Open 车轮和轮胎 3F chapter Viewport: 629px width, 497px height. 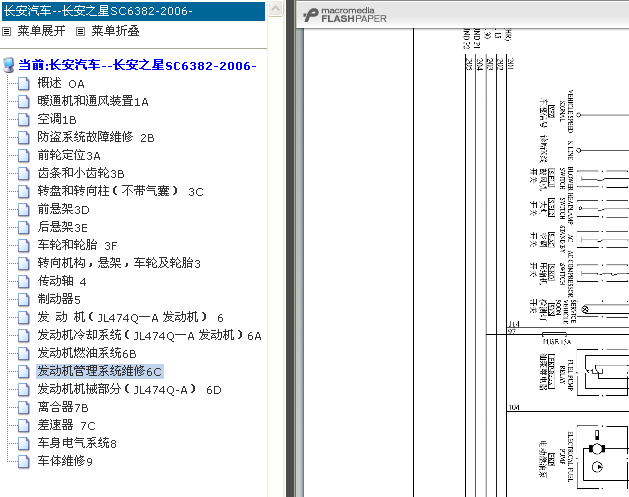click(x=77, y=245)
